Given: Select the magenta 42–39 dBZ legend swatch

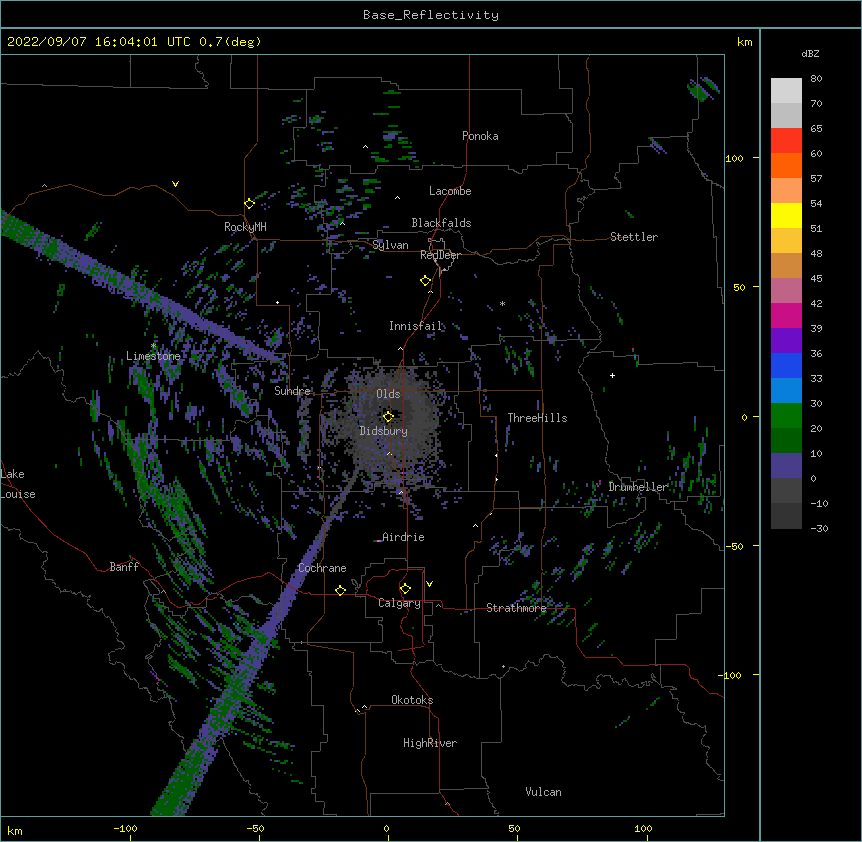Looking at the screenshot, I should pyautogui.click(x=786, y=315).
